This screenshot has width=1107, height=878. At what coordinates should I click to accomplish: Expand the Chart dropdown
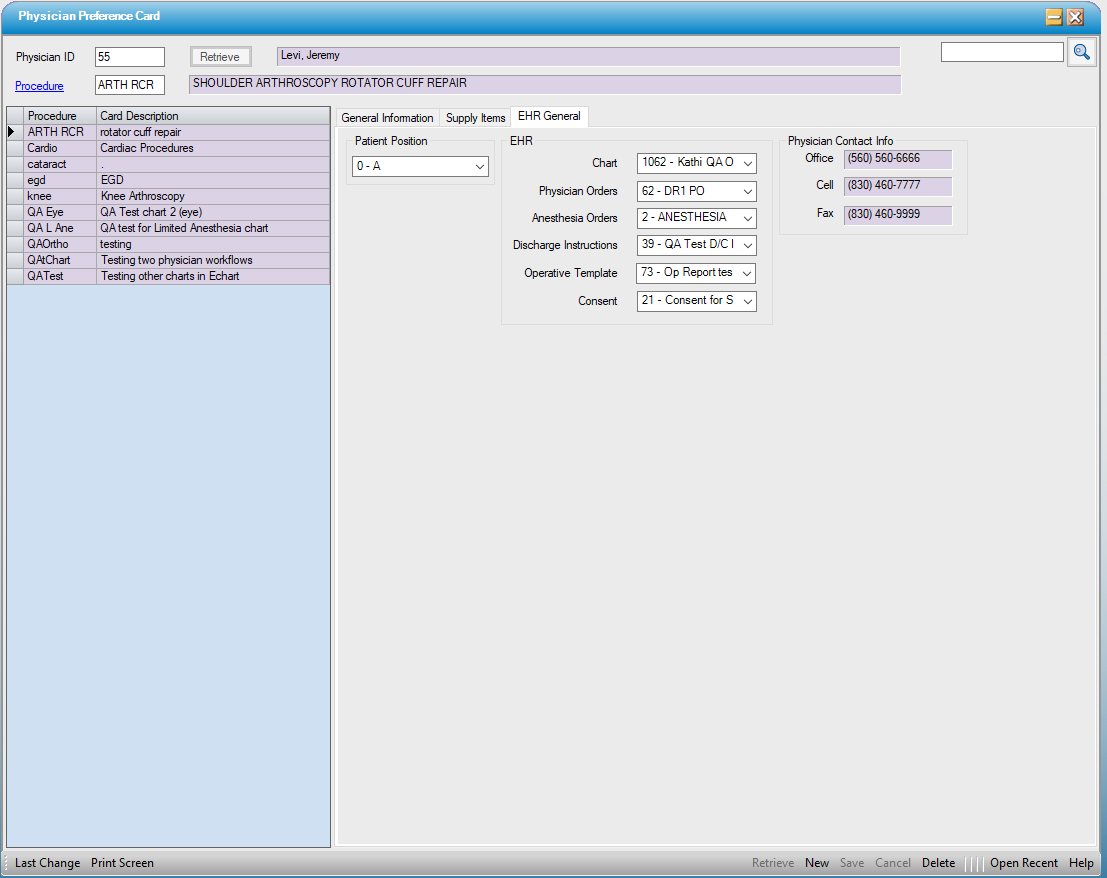(747, 163)
